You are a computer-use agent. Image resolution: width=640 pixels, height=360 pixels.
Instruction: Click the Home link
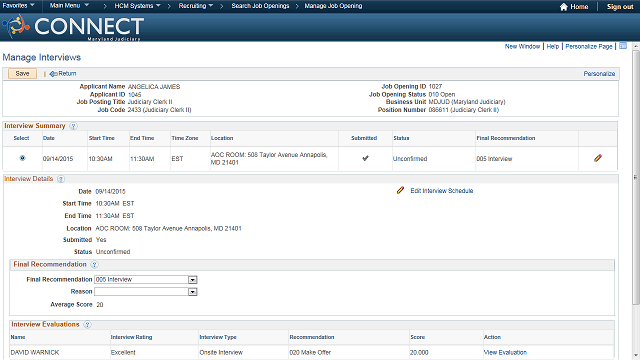(579, 7)
